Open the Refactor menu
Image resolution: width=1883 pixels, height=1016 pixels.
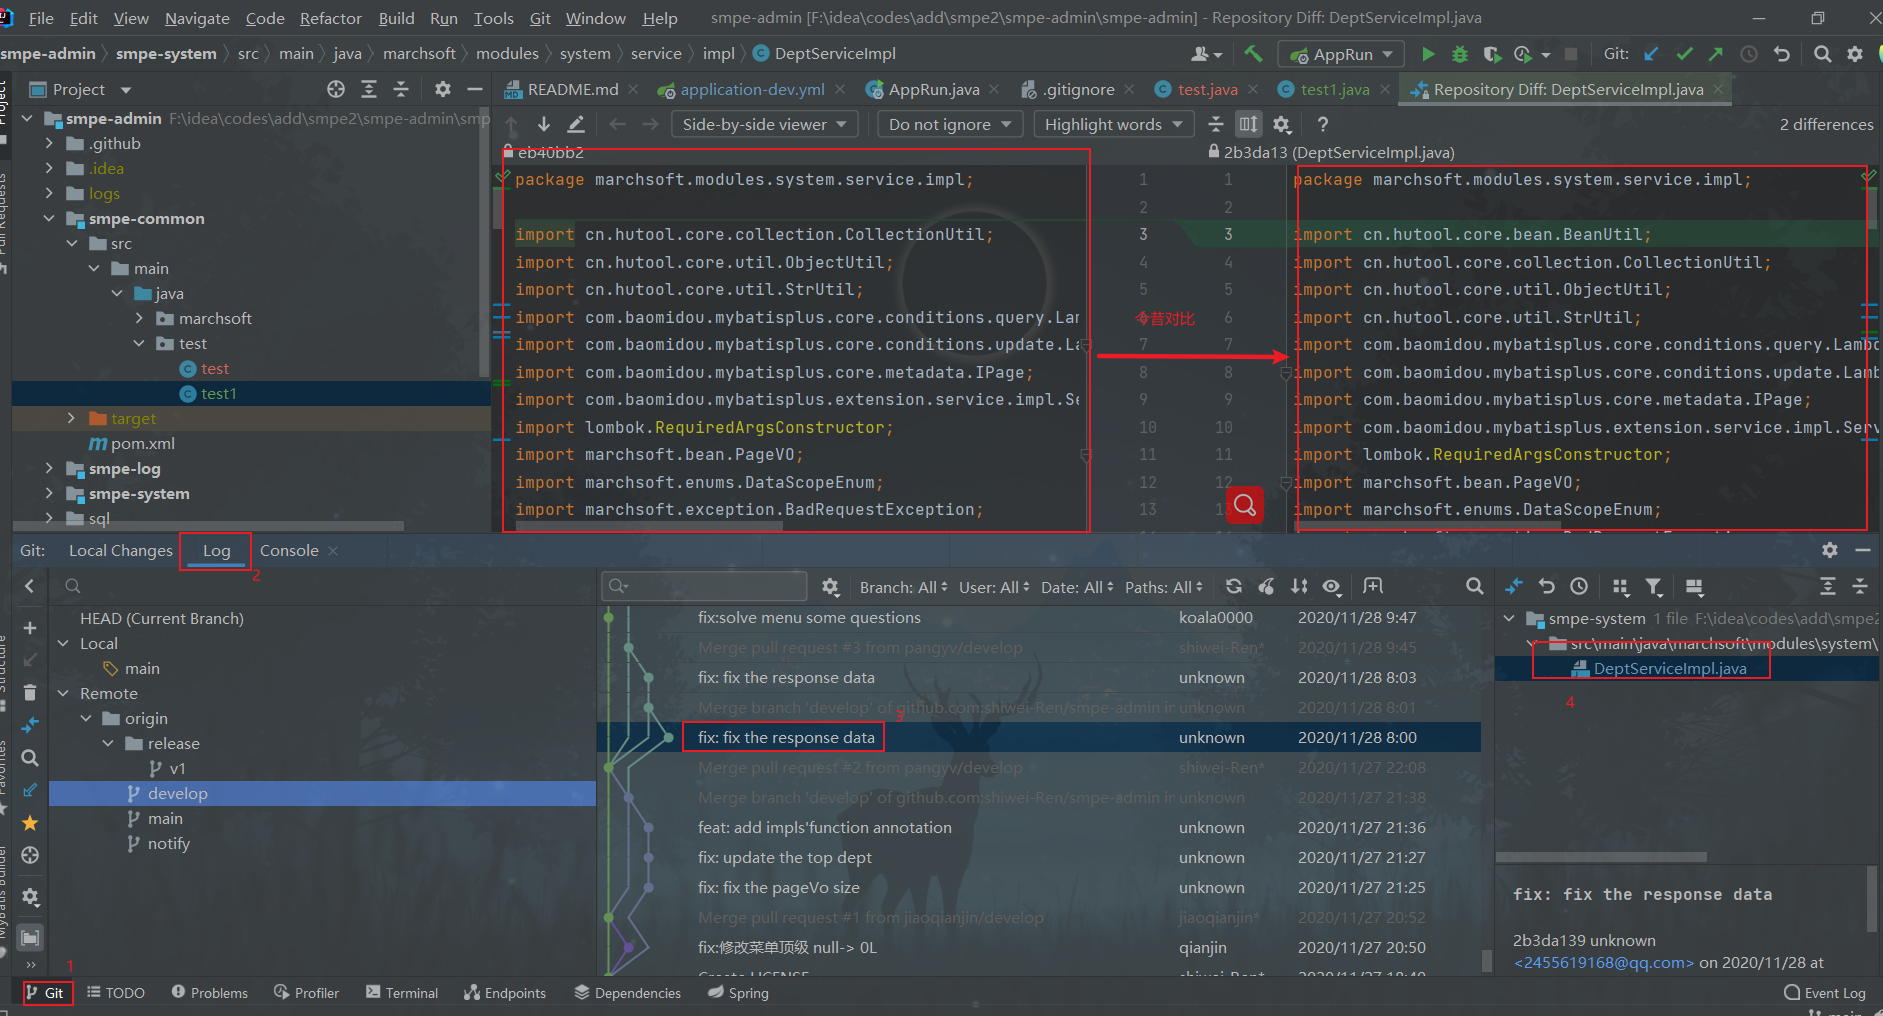tap(330, 18)
